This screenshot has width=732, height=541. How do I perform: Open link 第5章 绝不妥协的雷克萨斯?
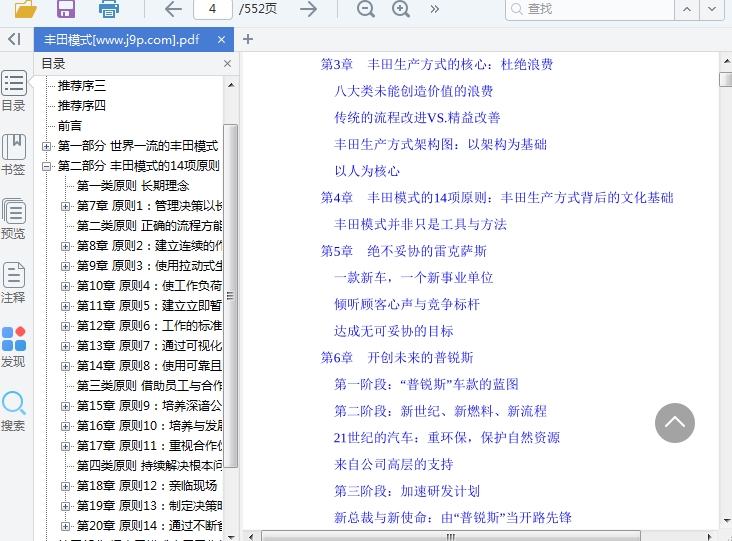click(x=403, y=251)
